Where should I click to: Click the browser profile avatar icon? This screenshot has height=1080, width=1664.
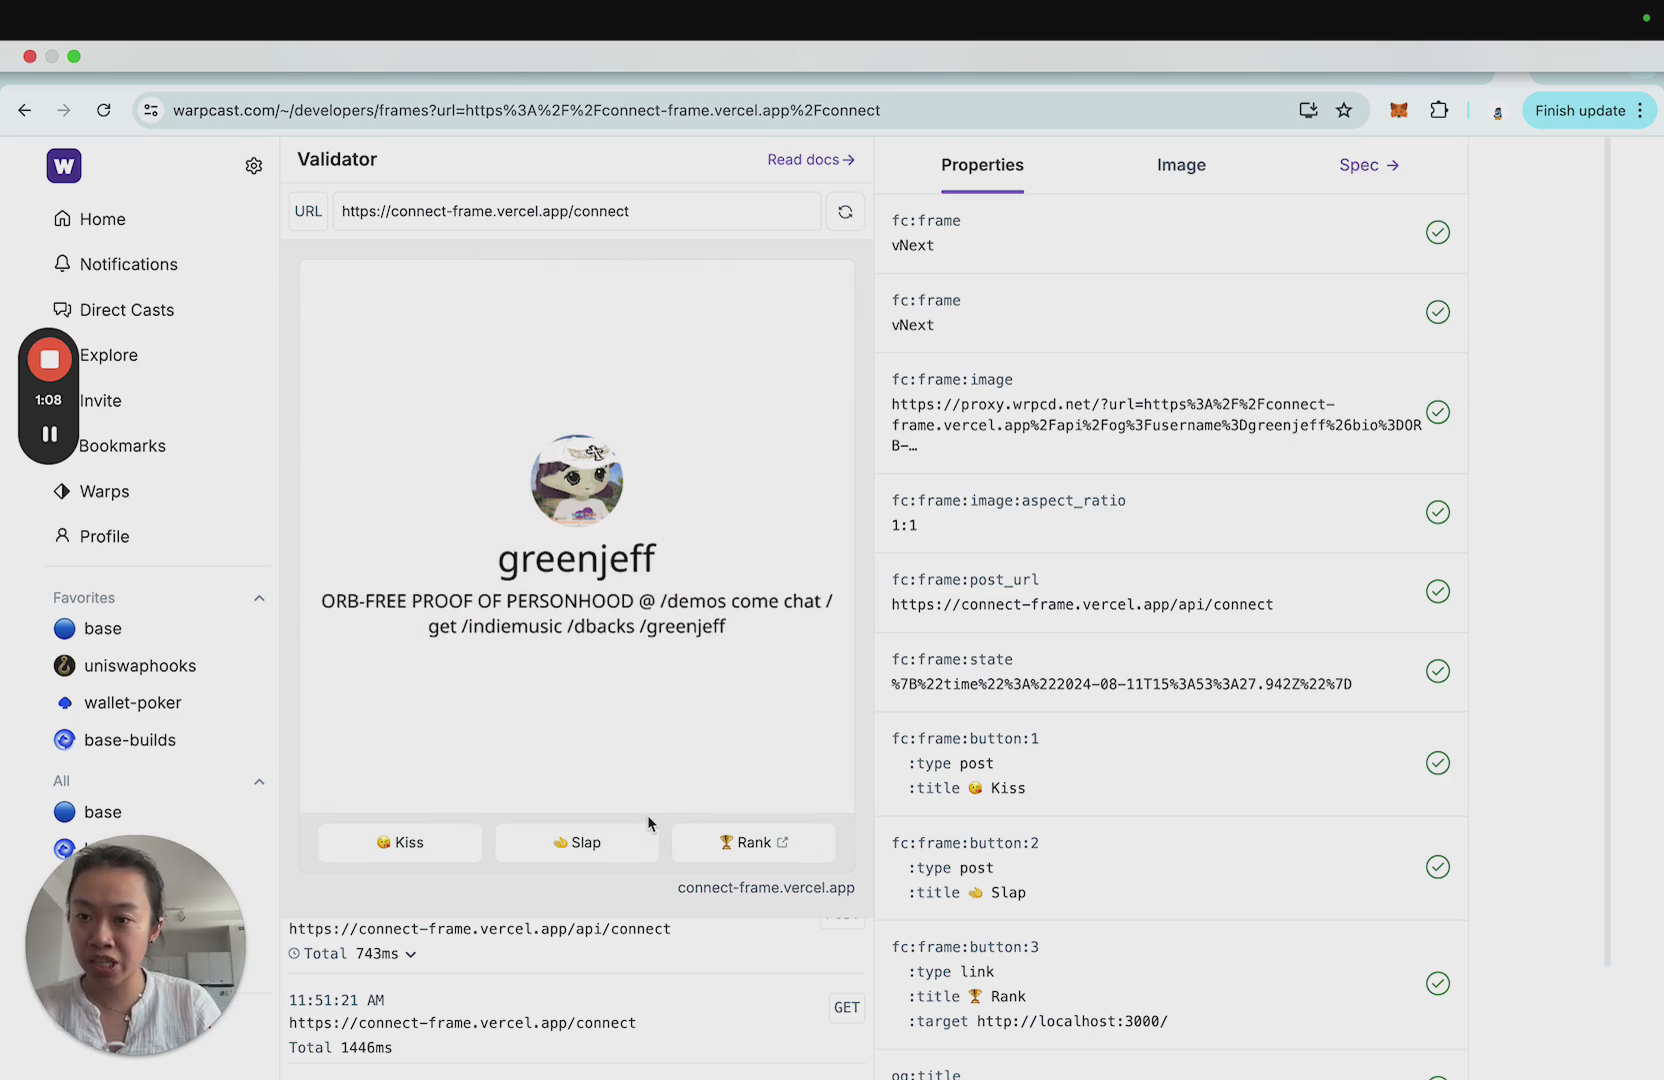pyautogui.click(x=1497, y=111)
